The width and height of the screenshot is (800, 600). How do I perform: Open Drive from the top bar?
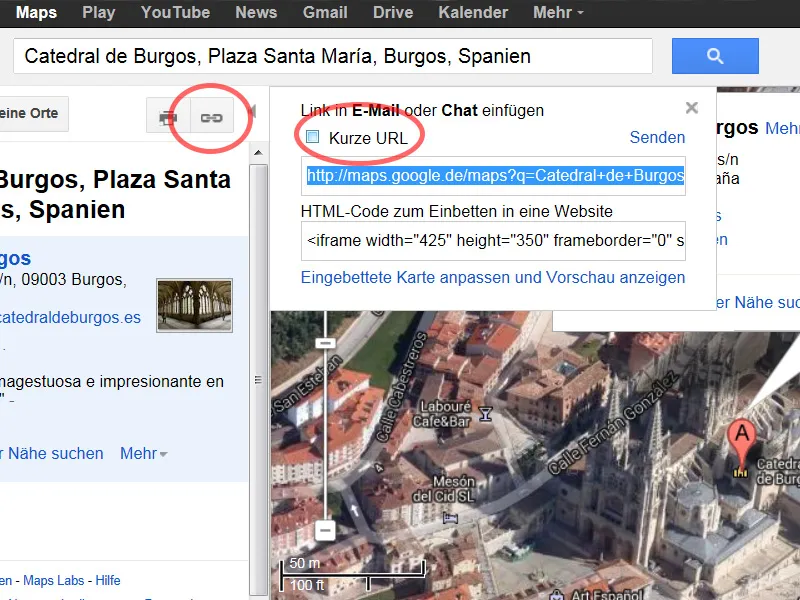click(393, 12)
